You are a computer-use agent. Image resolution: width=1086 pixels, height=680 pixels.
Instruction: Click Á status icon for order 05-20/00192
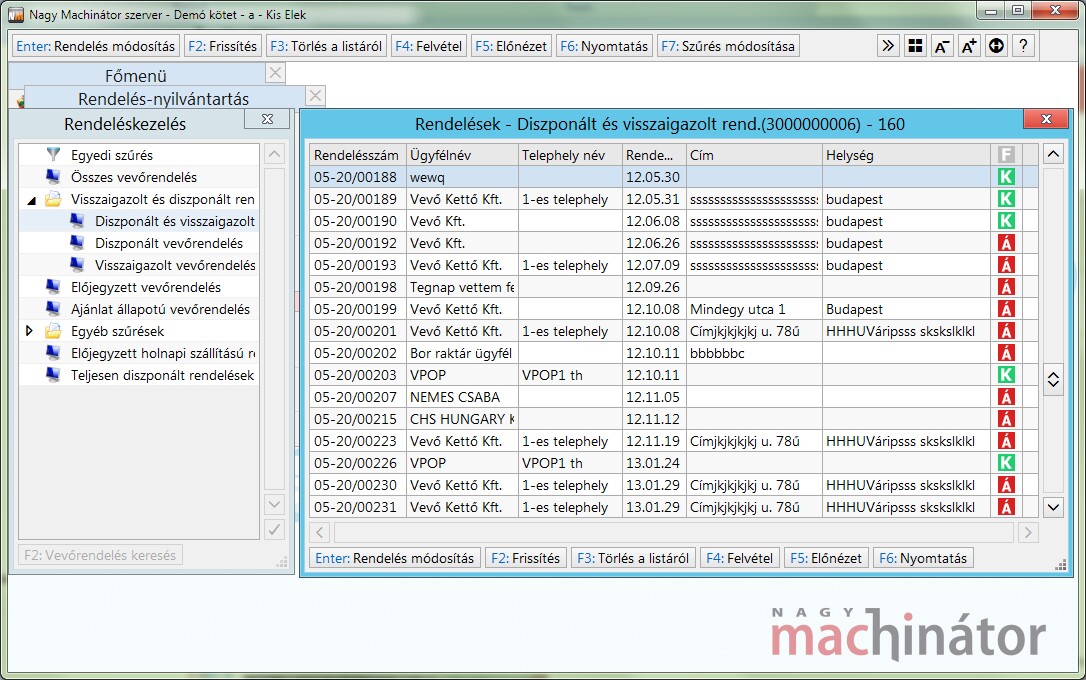[x=1006, y=243]
